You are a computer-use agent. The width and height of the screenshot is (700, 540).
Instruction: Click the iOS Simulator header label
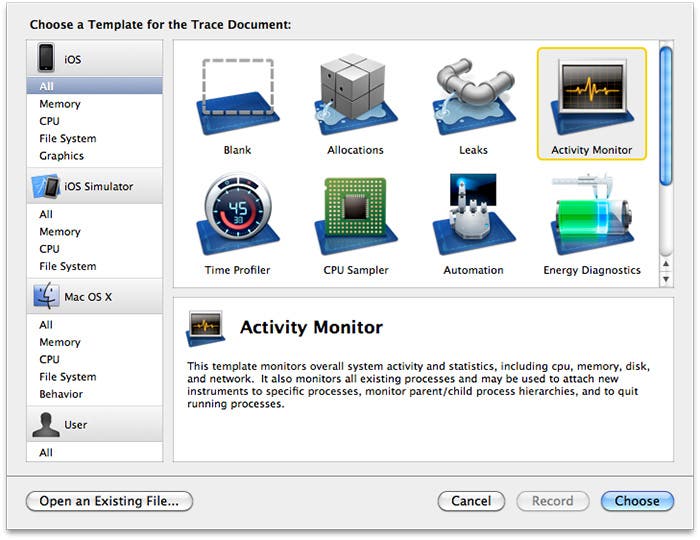click(x=99, y=187)
